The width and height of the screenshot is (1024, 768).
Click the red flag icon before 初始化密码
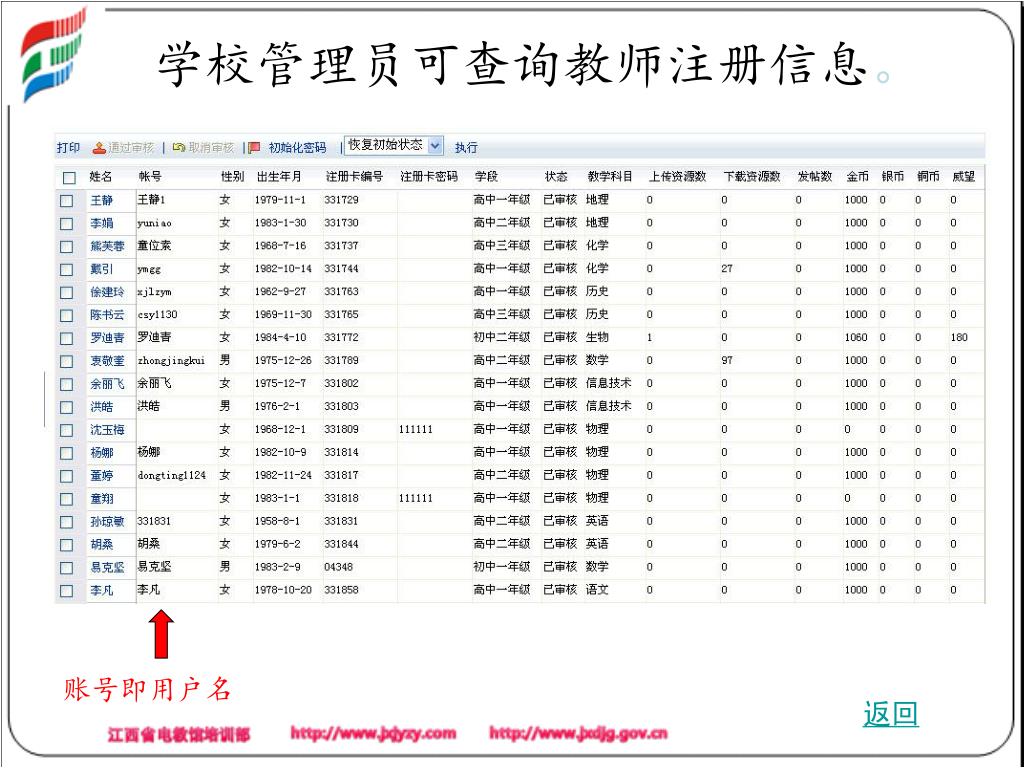coord(255,148)
